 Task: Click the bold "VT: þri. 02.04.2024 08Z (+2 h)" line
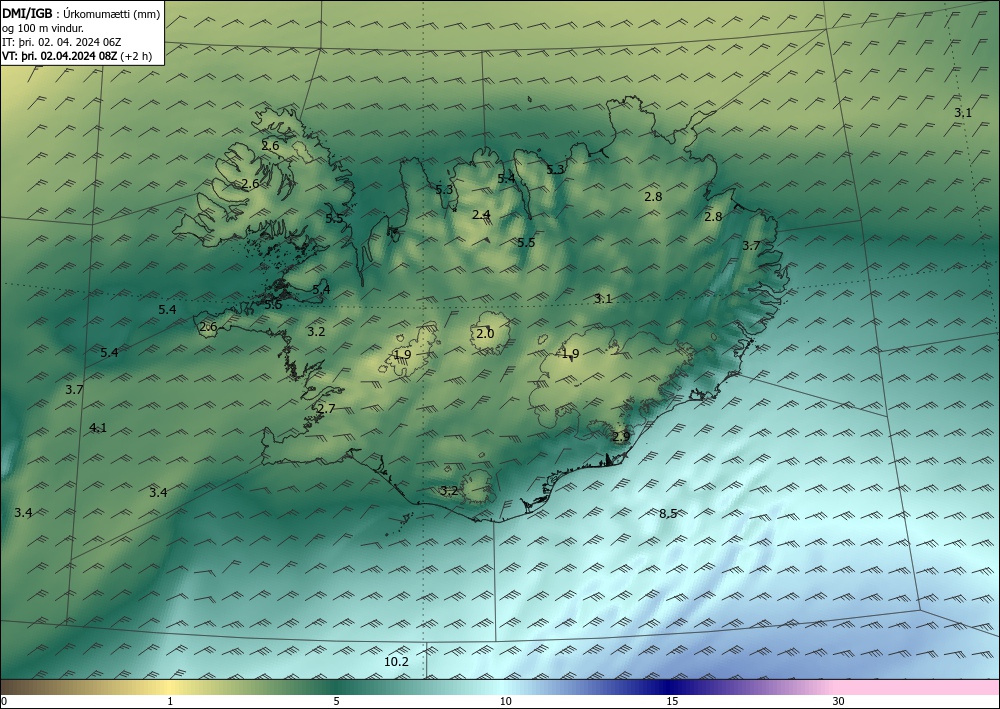click(x=77, y=56)
